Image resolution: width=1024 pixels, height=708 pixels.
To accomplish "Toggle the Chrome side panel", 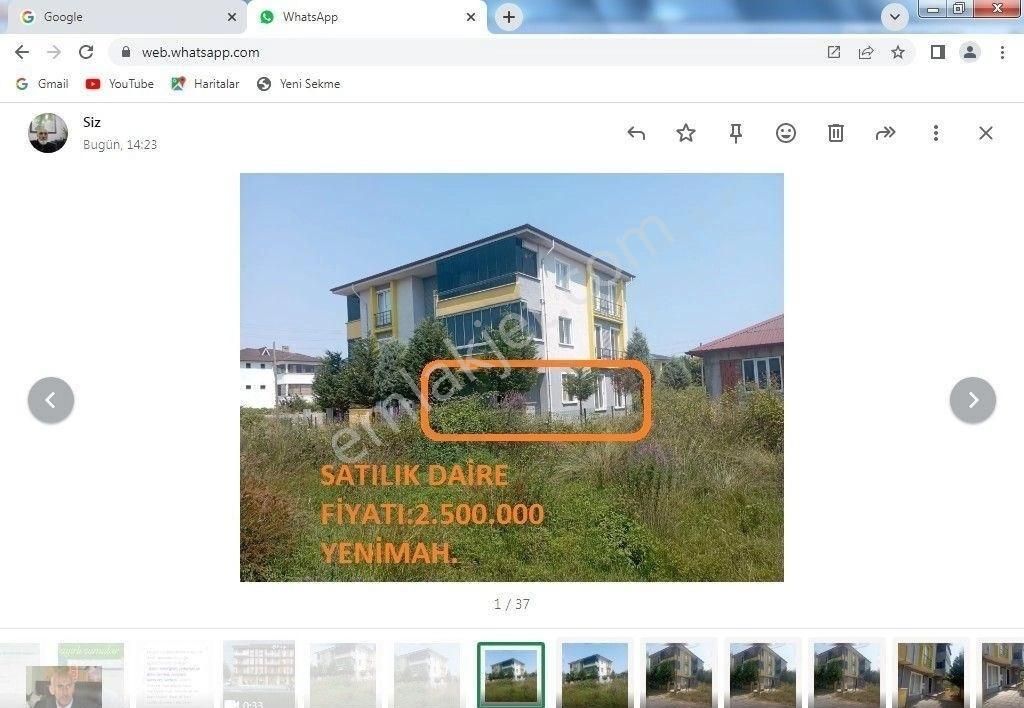I will [938, 52].
